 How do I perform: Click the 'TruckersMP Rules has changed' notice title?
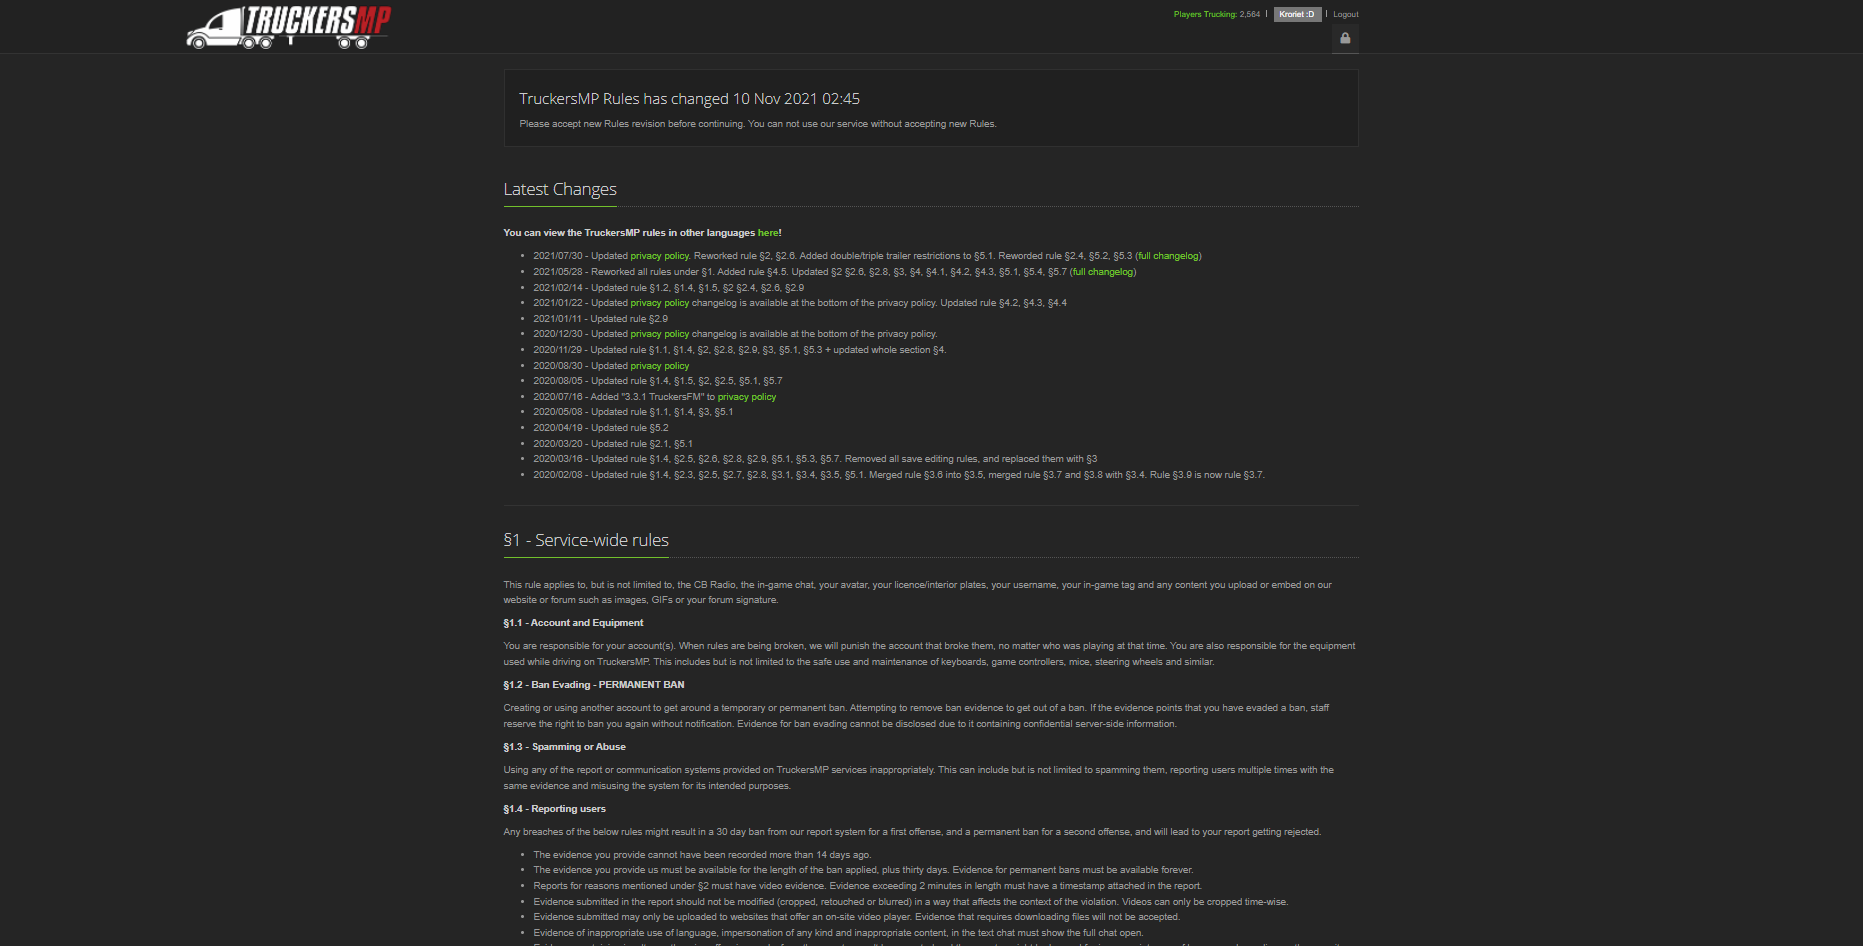click(689, 99)
